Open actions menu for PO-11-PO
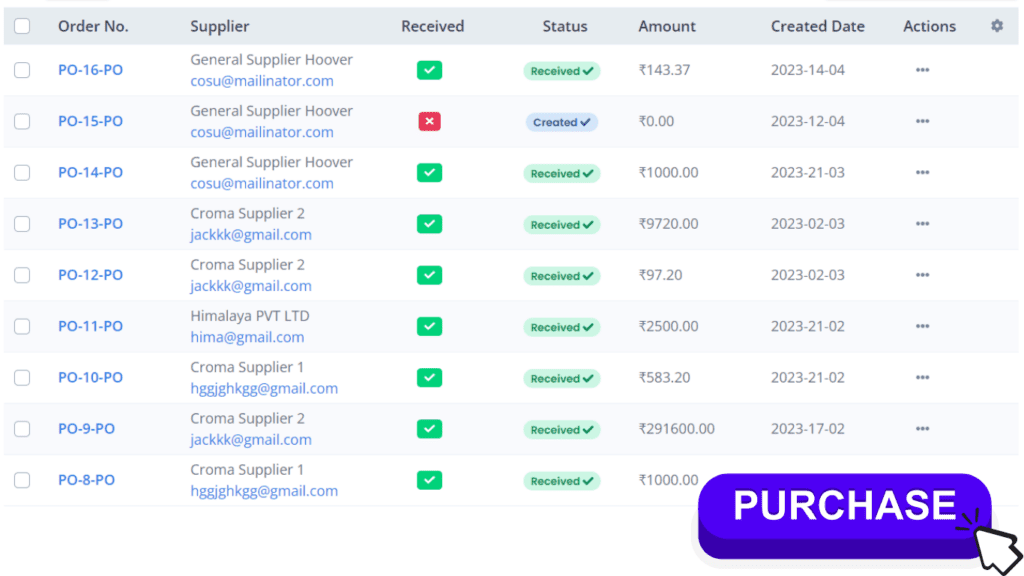Viewport: 1024px width, 576px height. click(922, 327)
